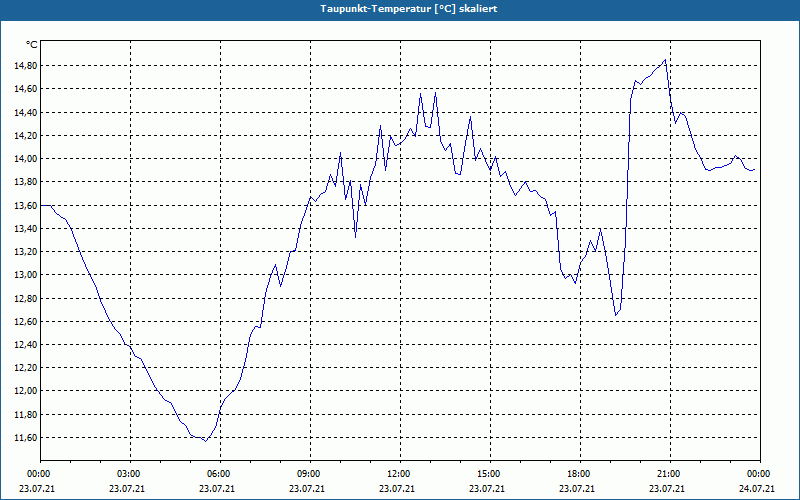Click the chart title 'Taupunkt-Temperatur [°C] skaliert'
The height and width of the screenshot is (500, 800).
click(409, 9)
